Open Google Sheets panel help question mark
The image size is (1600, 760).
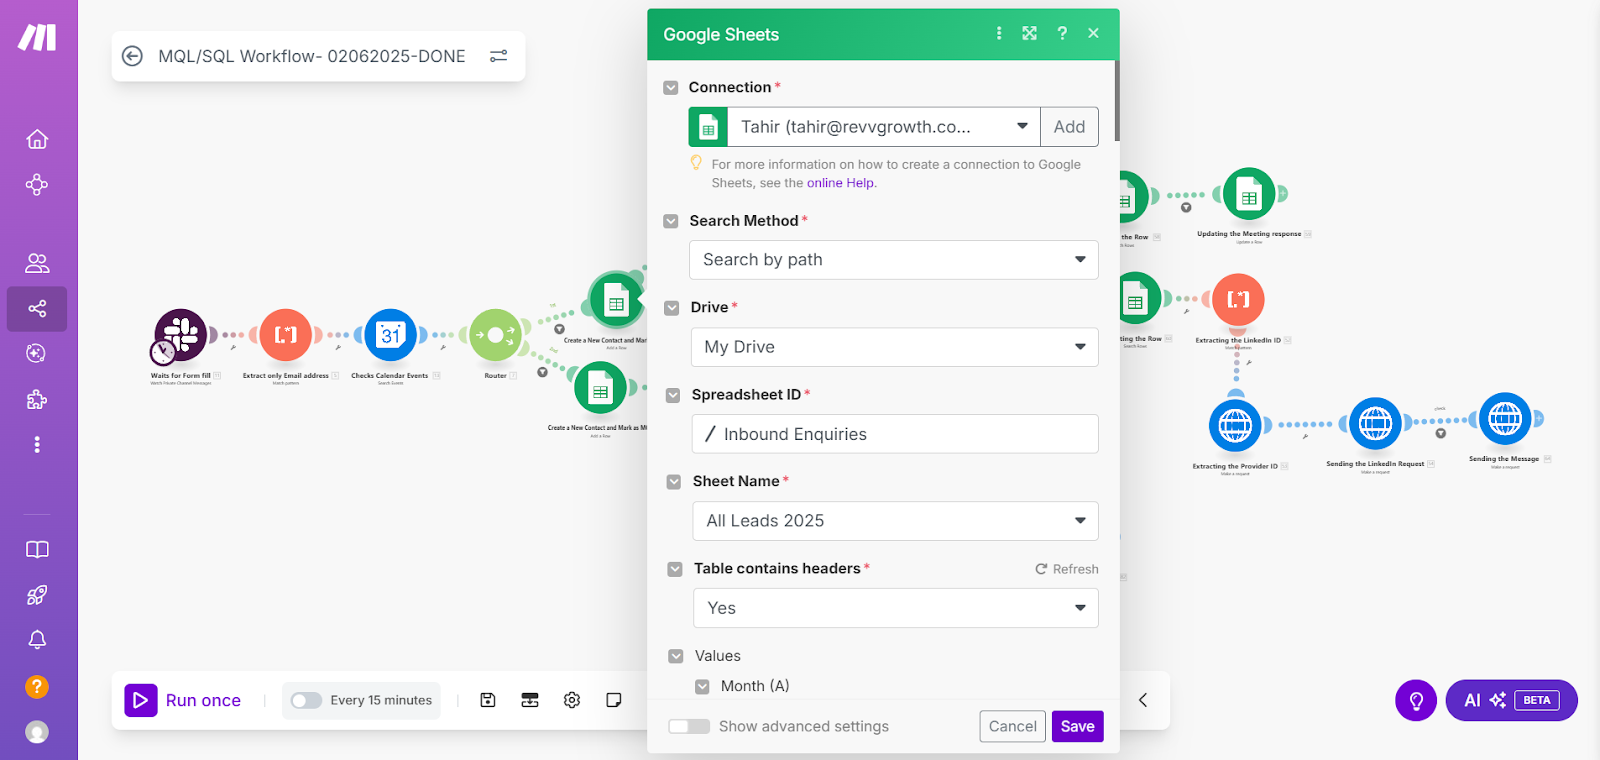[1062, 33]
